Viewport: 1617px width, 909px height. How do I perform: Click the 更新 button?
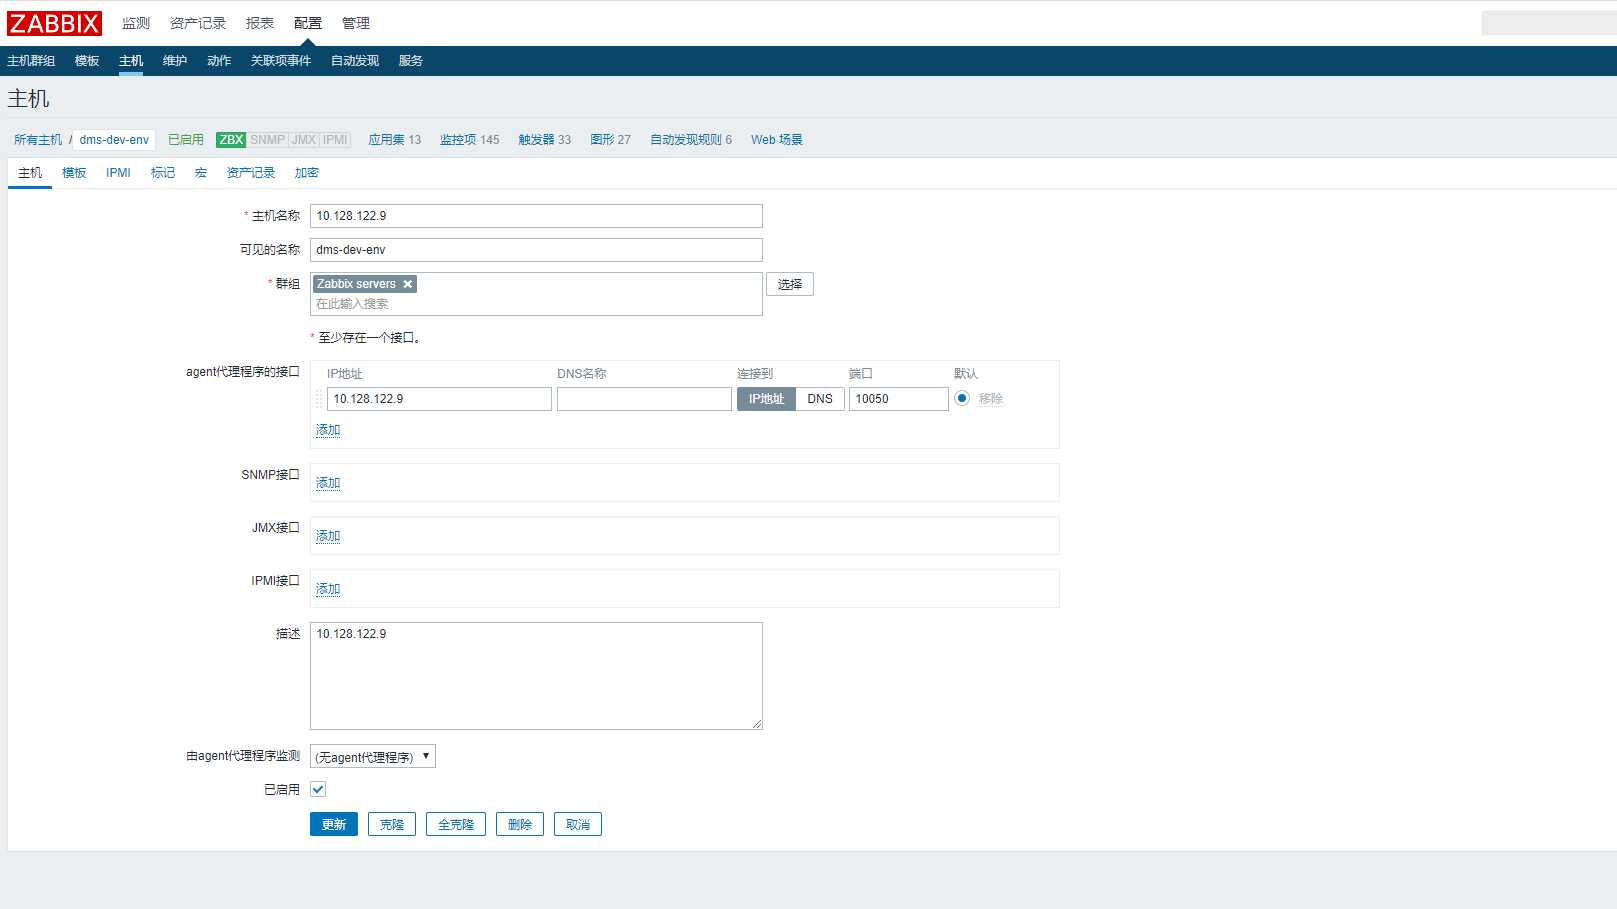point(334,824)
